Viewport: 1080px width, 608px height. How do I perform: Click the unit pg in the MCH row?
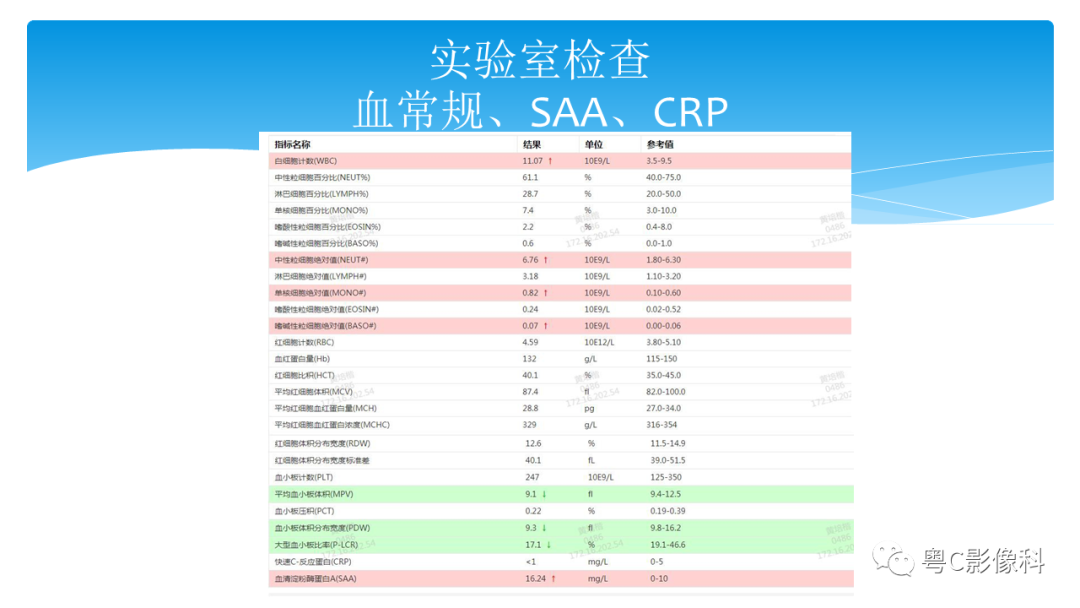589,409
